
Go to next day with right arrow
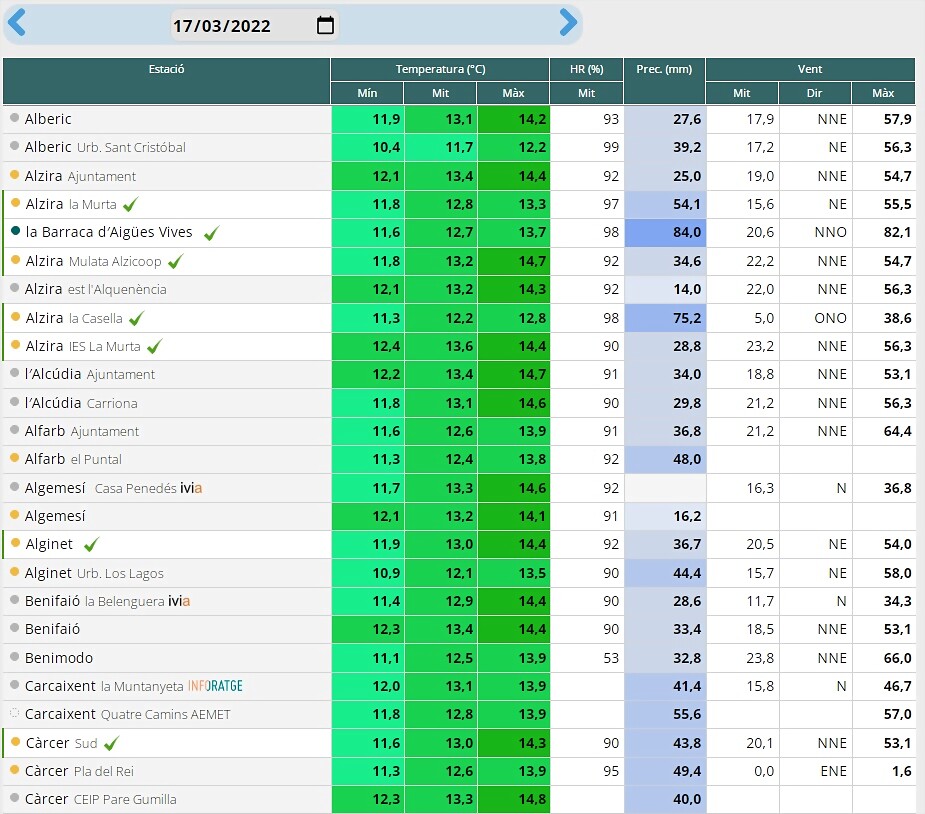(568, 23)
